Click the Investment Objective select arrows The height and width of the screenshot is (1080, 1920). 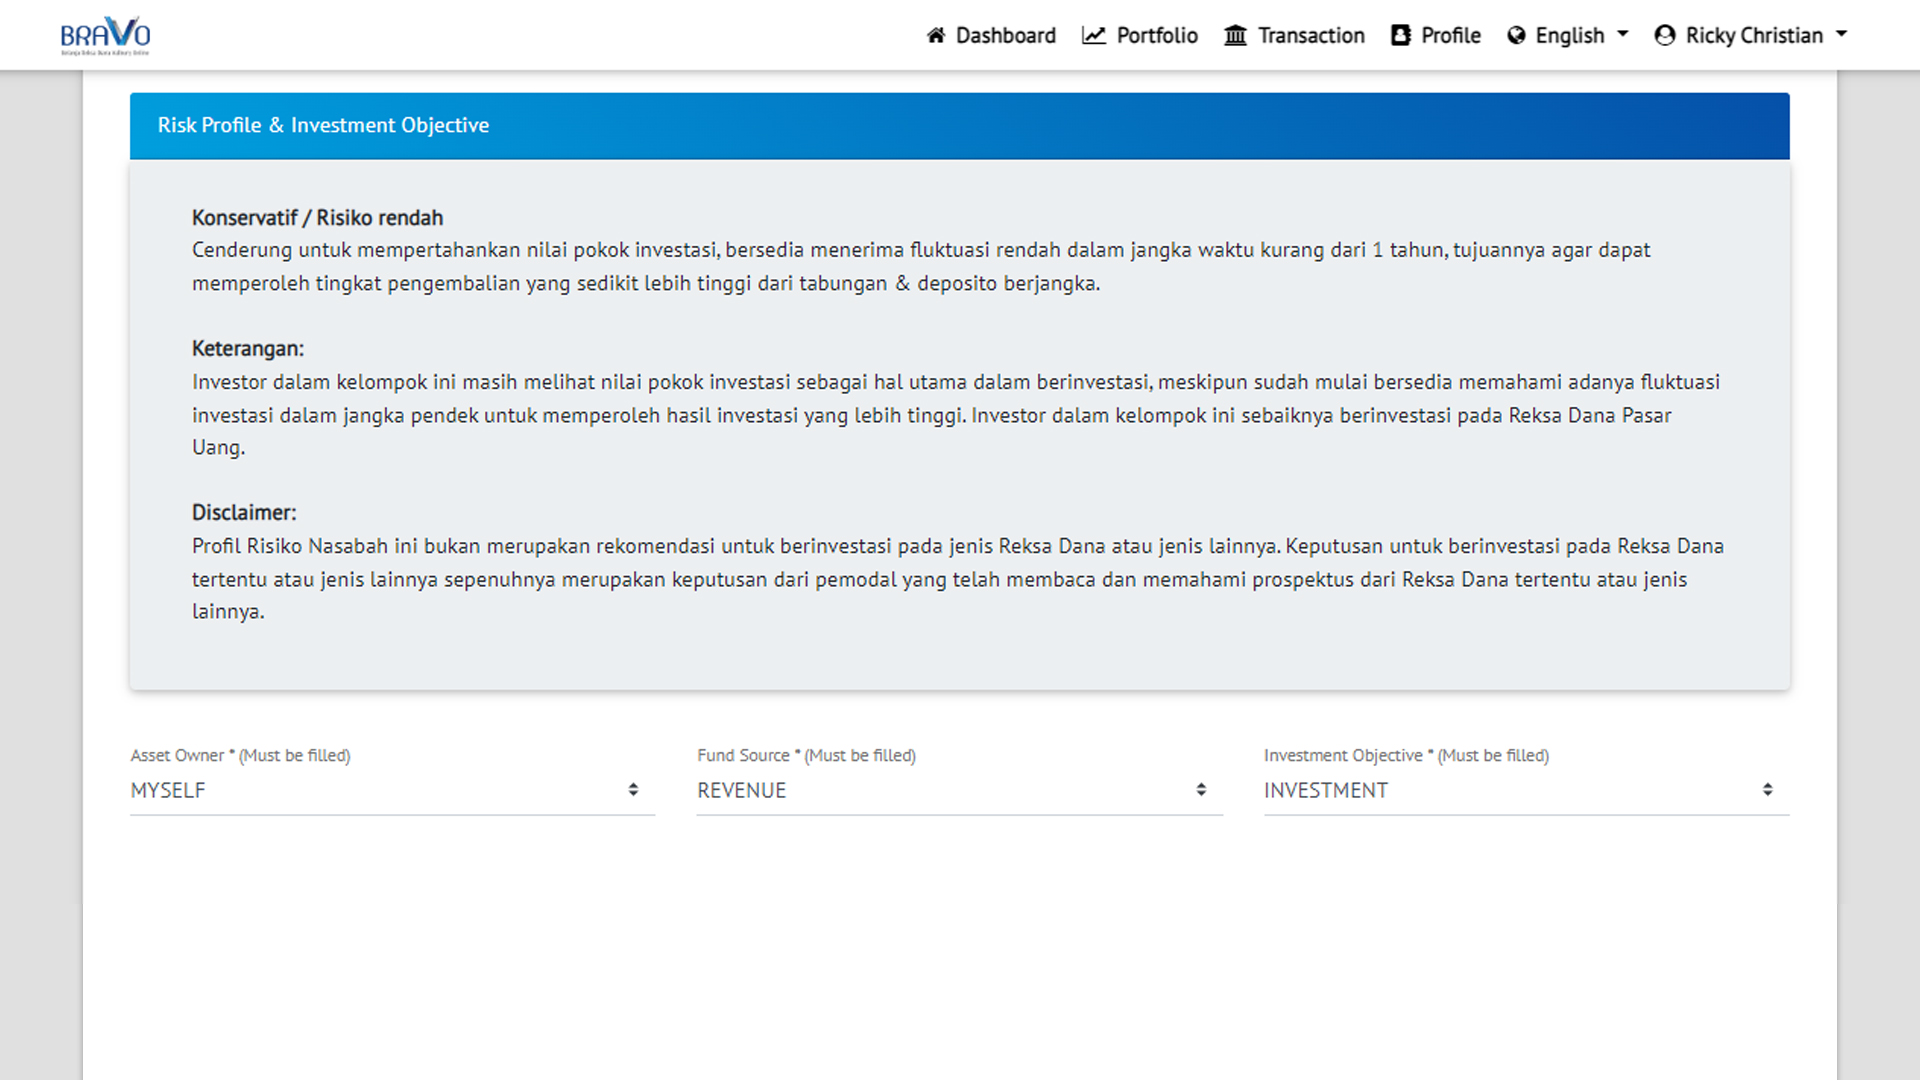pyautogui.click(x=1768, y=790)
